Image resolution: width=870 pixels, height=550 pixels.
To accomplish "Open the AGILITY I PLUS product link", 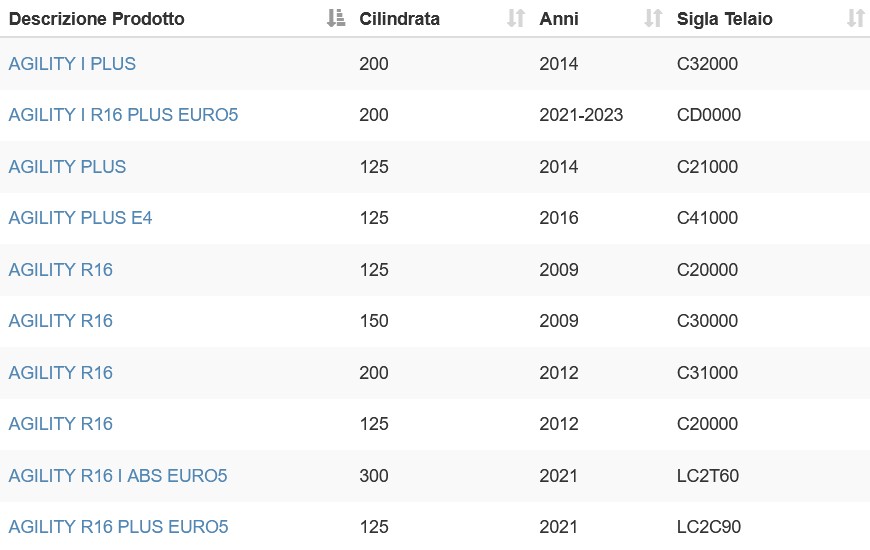I will tap(72, 63).
